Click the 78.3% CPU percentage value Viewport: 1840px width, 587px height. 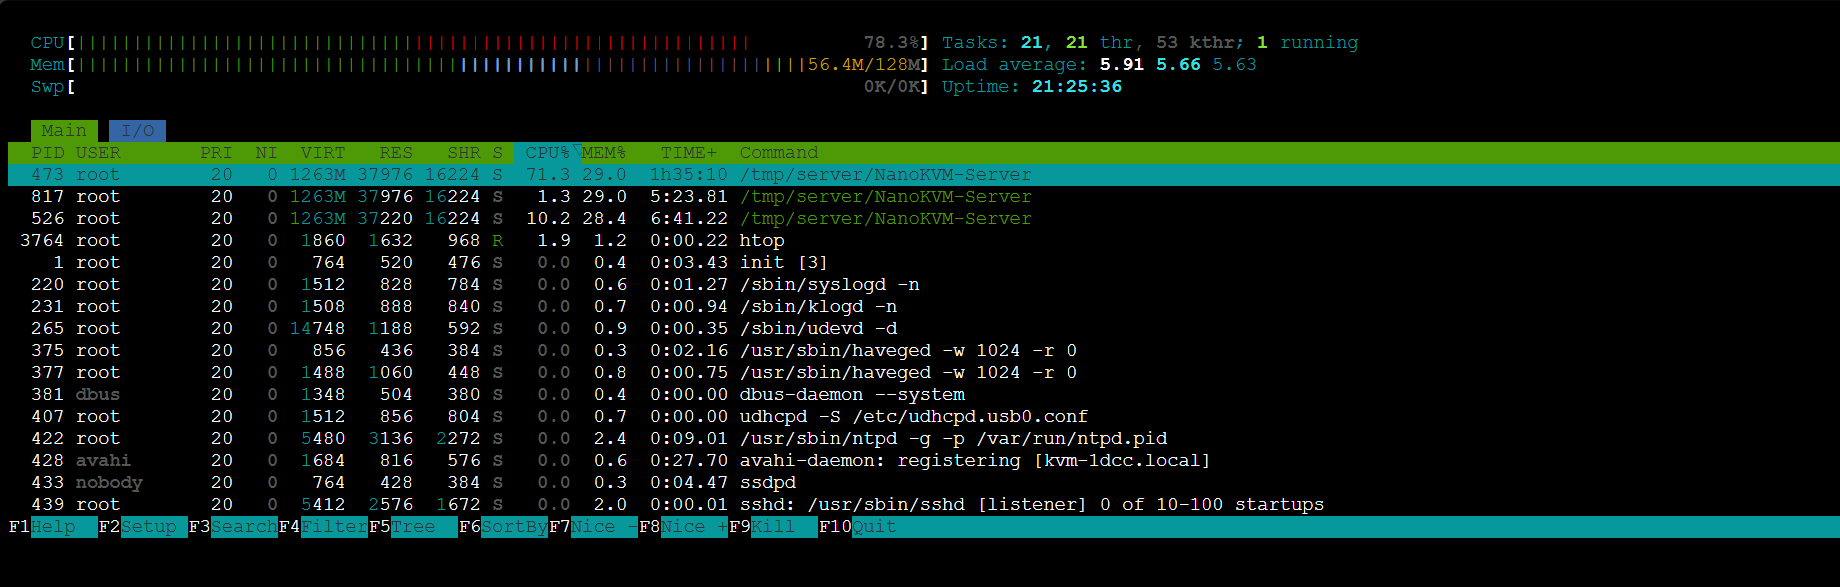click(x=891, y=43)
